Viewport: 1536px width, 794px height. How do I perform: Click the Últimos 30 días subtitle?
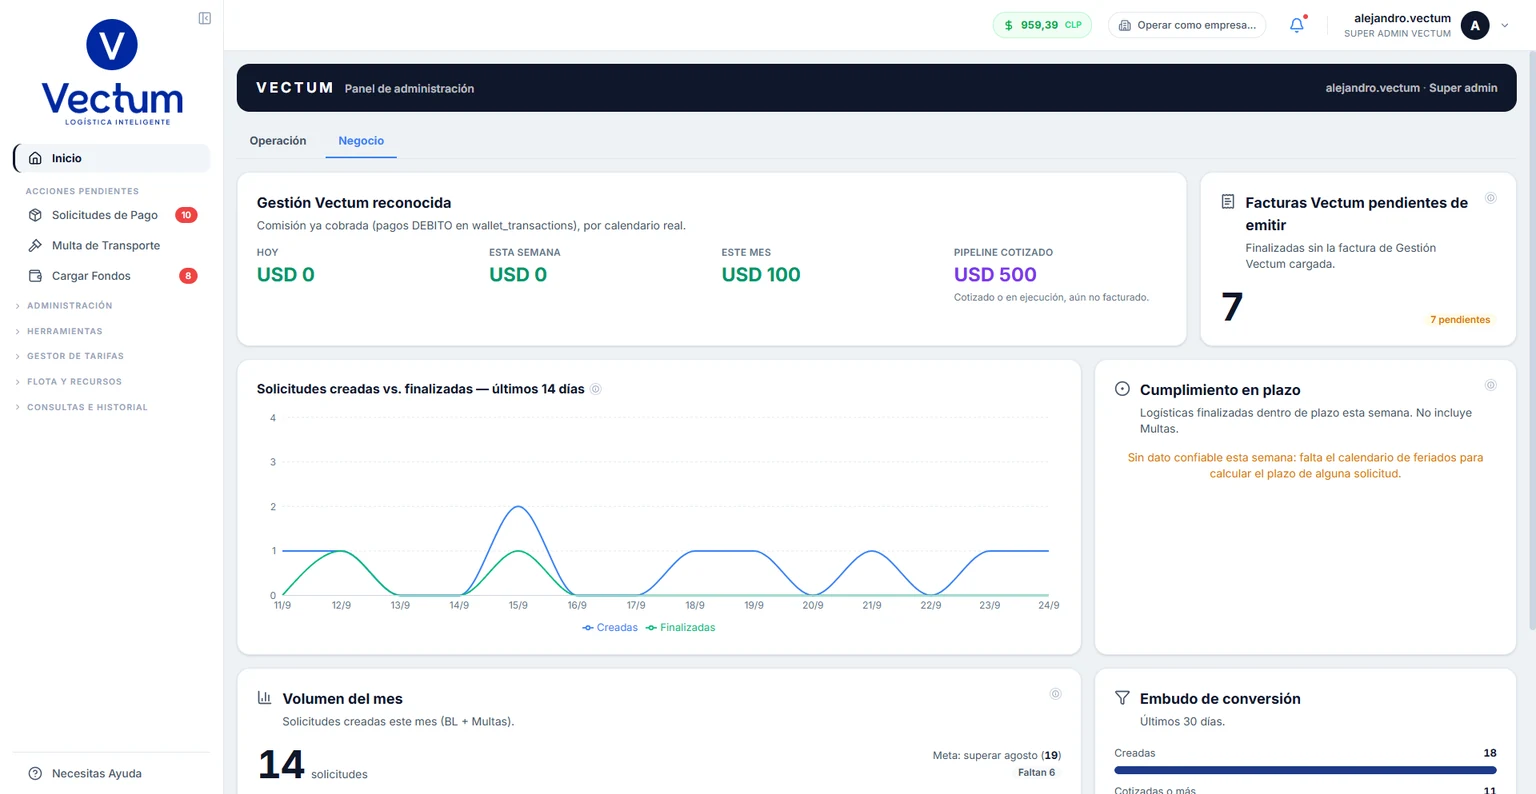pos(1182,721)
